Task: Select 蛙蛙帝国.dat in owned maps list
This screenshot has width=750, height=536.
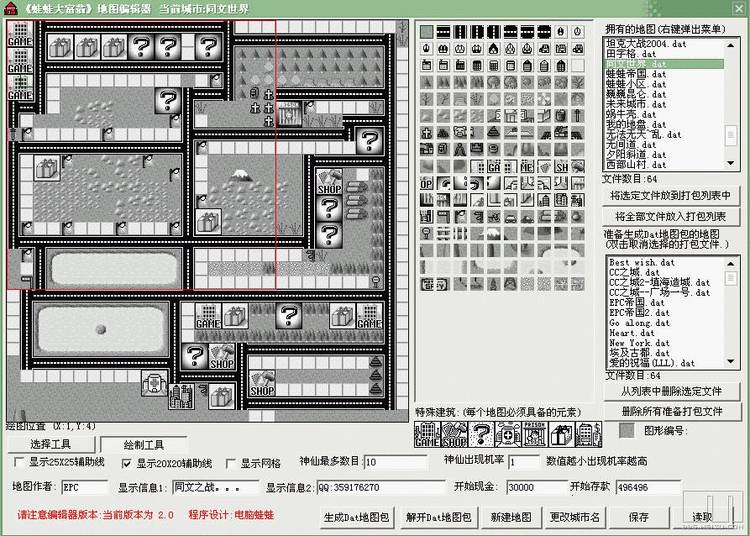Action: click(x=638, y=74)
